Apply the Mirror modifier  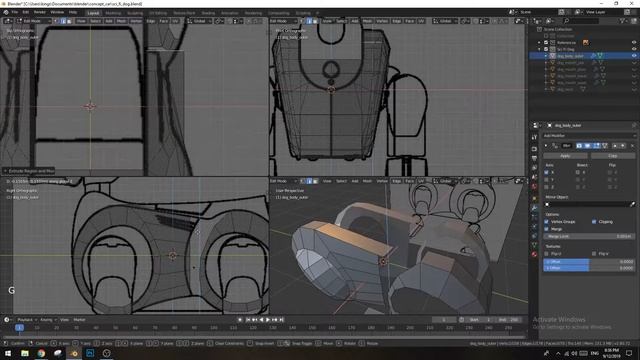pos(565,156)
